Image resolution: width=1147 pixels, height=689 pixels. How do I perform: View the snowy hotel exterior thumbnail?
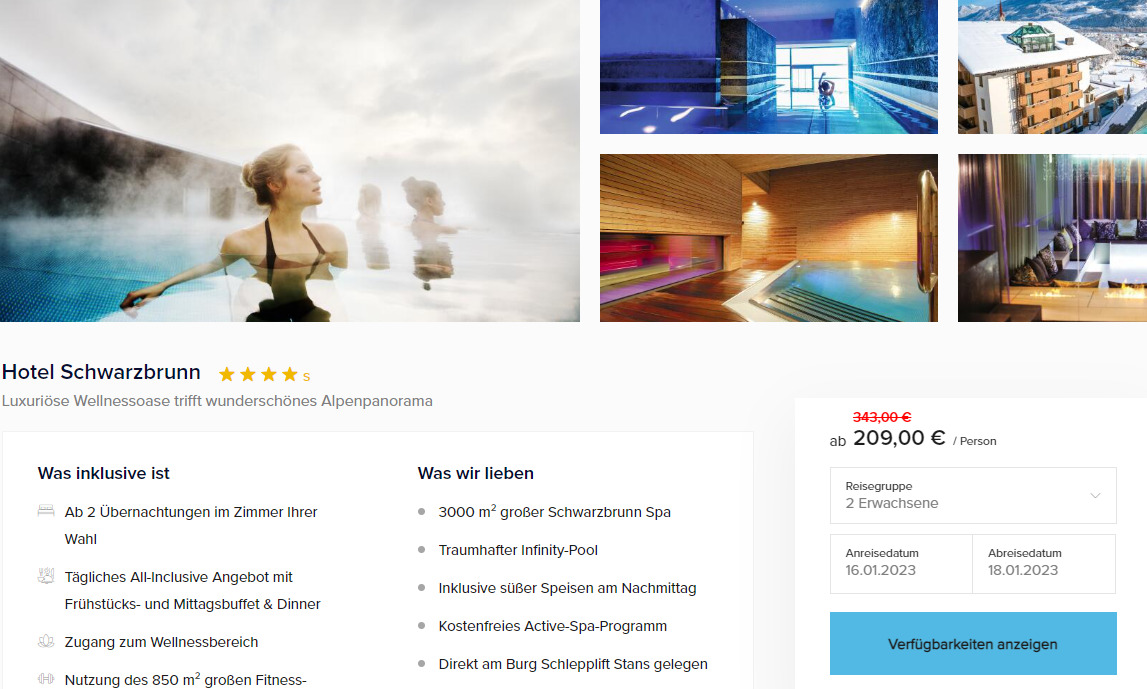[x=1053, y=67]
